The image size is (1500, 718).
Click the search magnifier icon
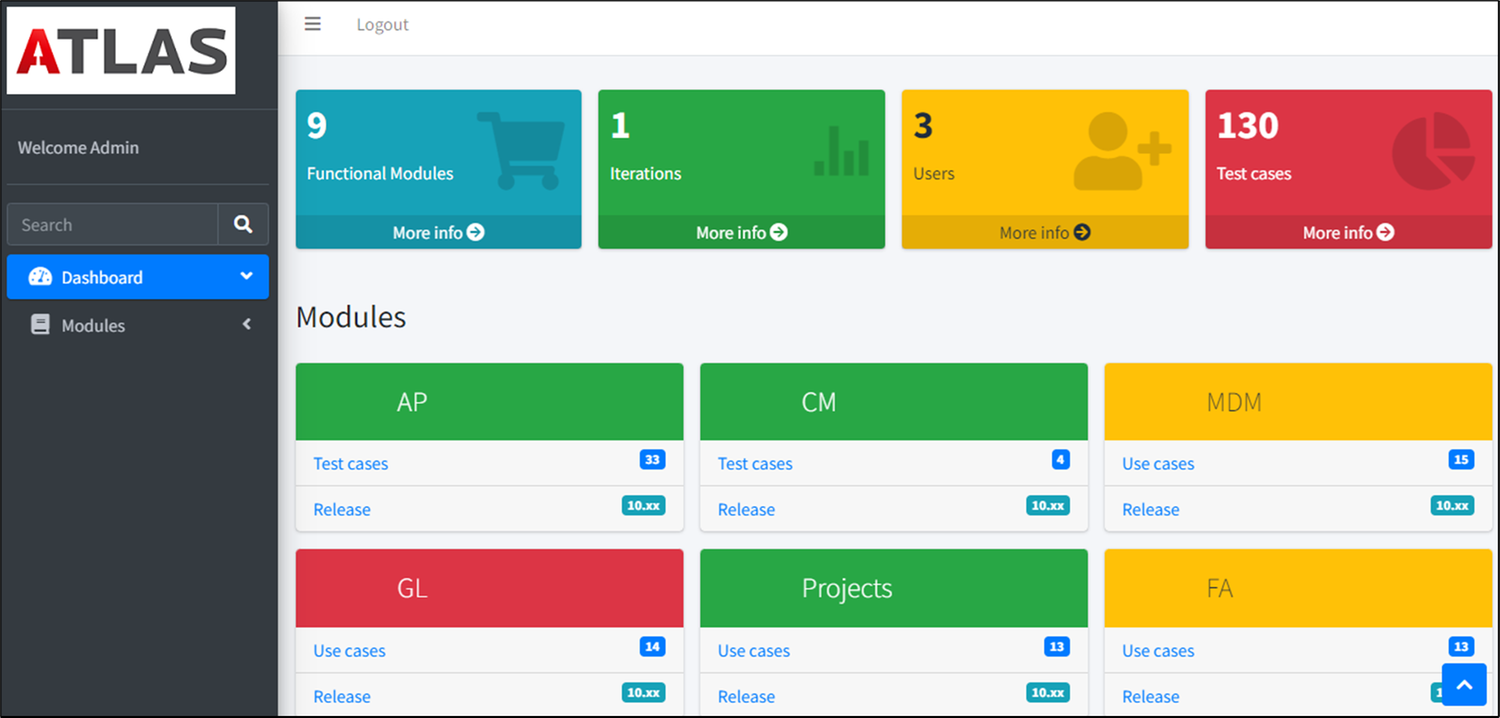click(243, 224)
